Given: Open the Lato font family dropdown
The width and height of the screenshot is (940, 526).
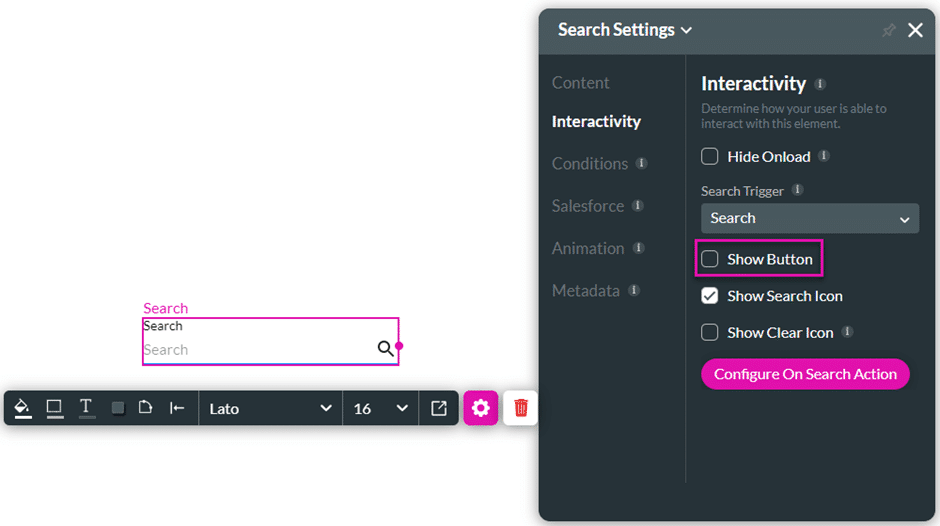Looking at the screenshot, I should (x=270, y=408).
